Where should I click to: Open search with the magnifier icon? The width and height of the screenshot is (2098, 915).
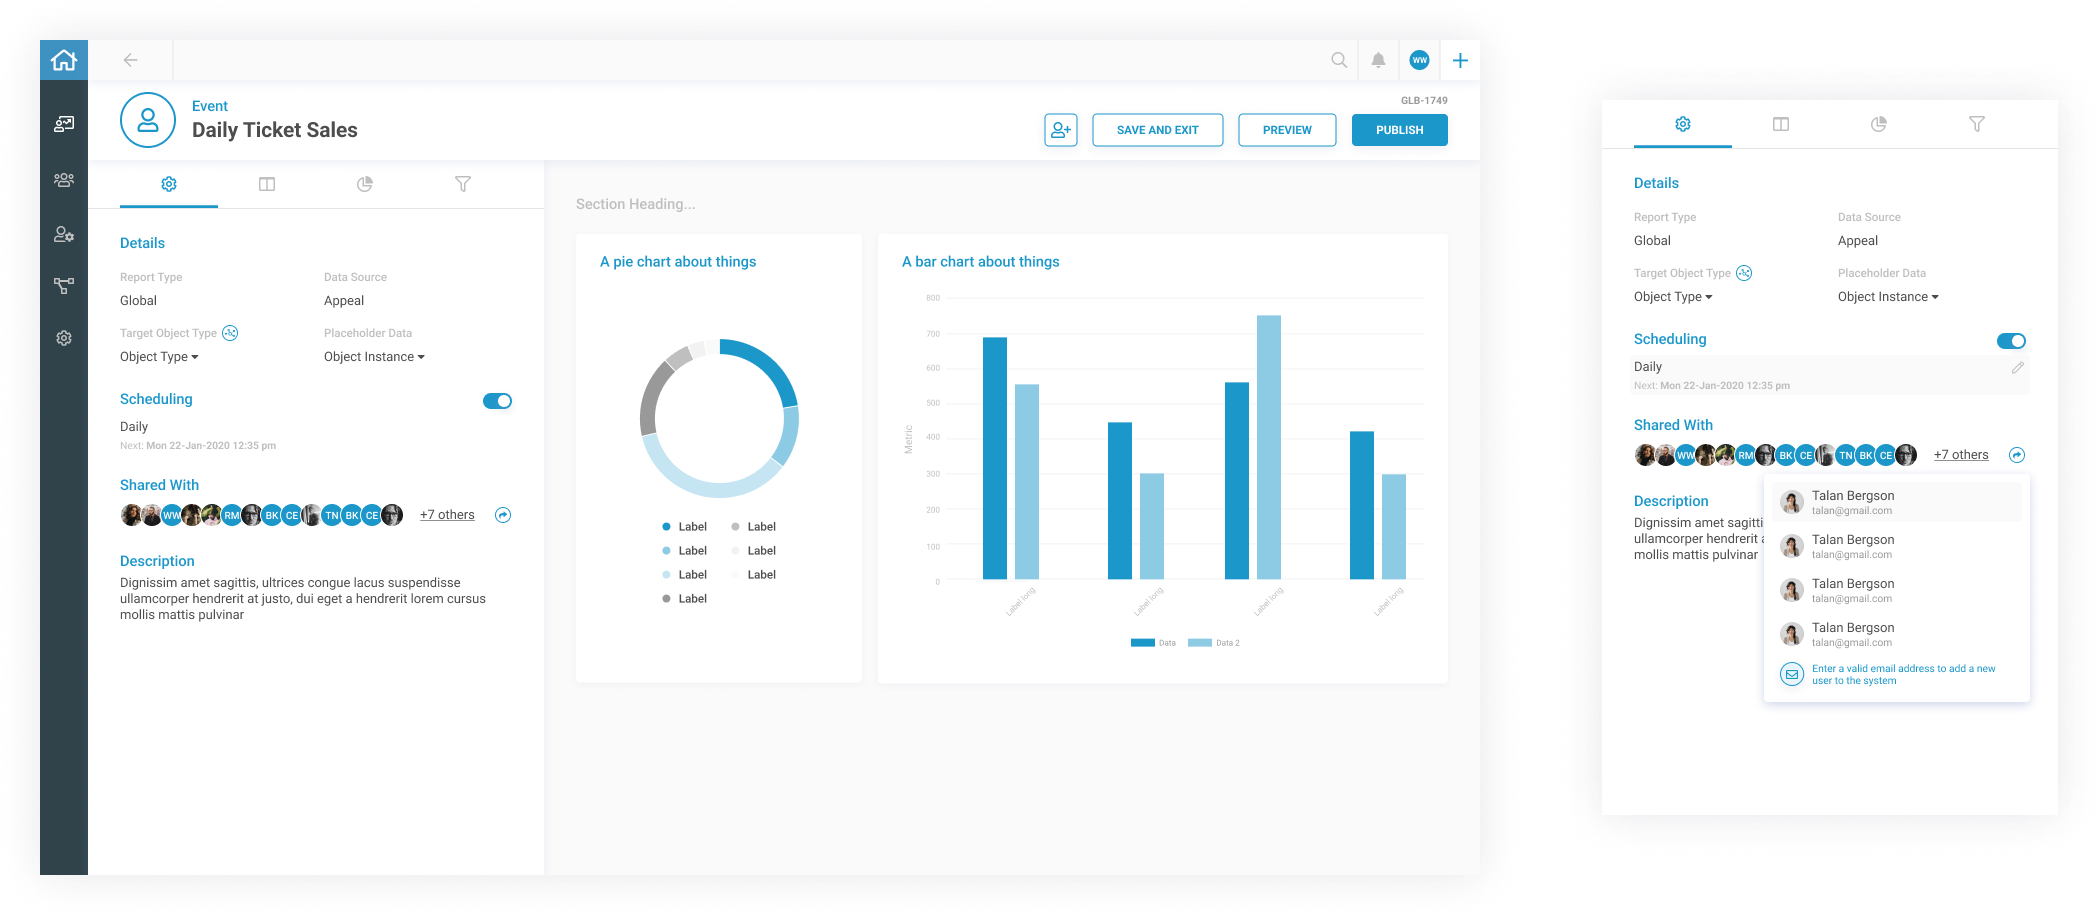point(1339,60)
